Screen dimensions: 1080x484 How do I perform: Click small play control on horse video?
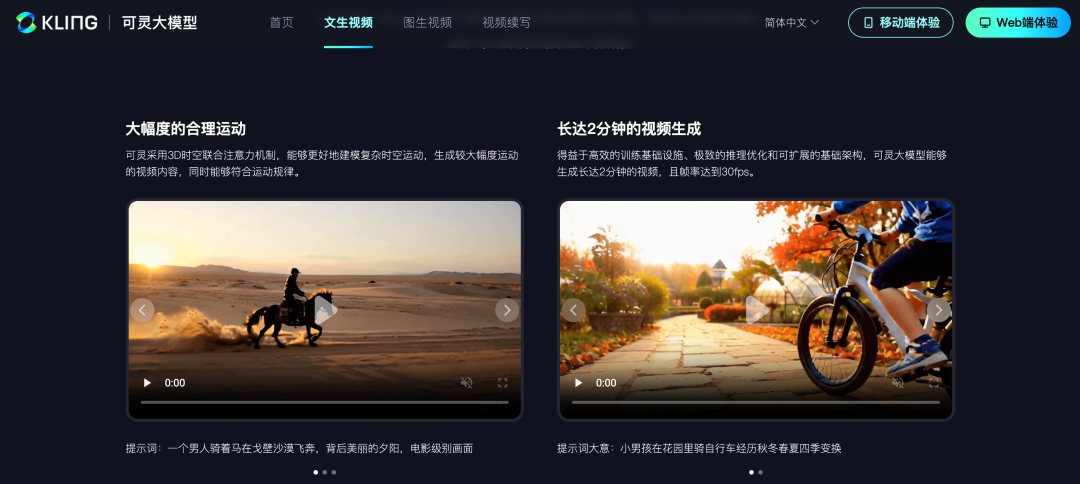coord(147,383)
